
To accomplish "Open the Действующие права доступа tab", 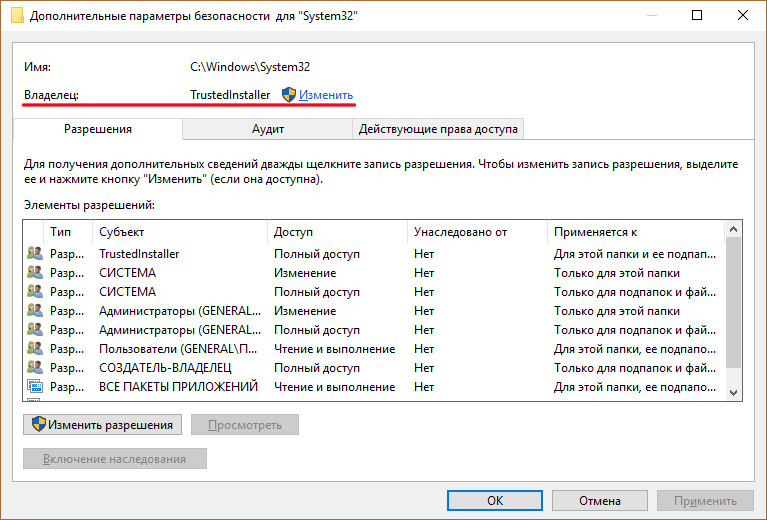I will pyautogui.click(x=438, y=129).
